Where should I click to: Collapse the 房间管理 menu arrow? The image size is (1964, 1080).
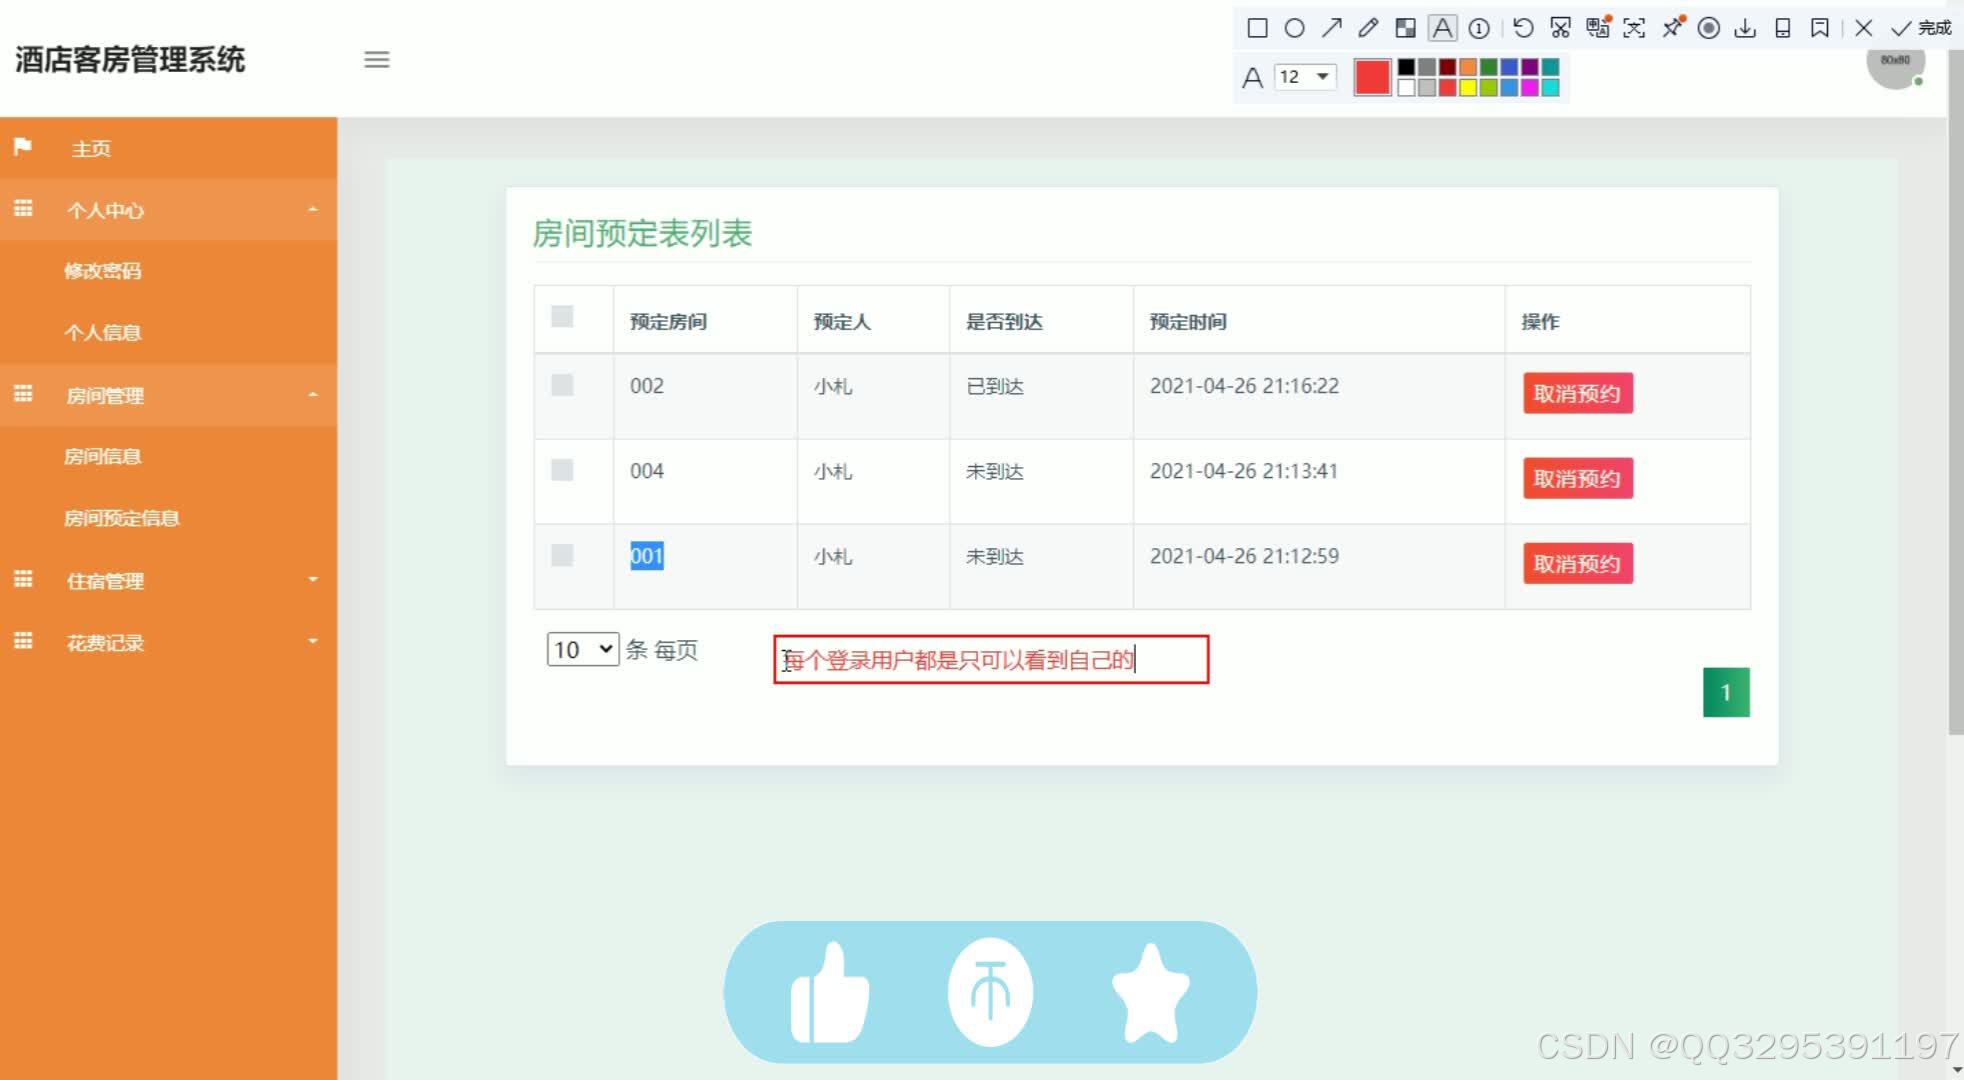click(x=313, y=395)
